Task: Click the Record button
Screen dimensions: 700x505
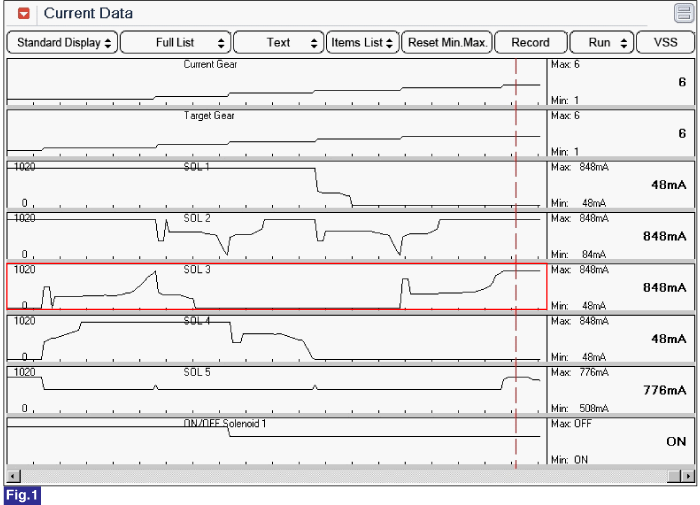Action: pyautogui.click(x=530, y=42)
